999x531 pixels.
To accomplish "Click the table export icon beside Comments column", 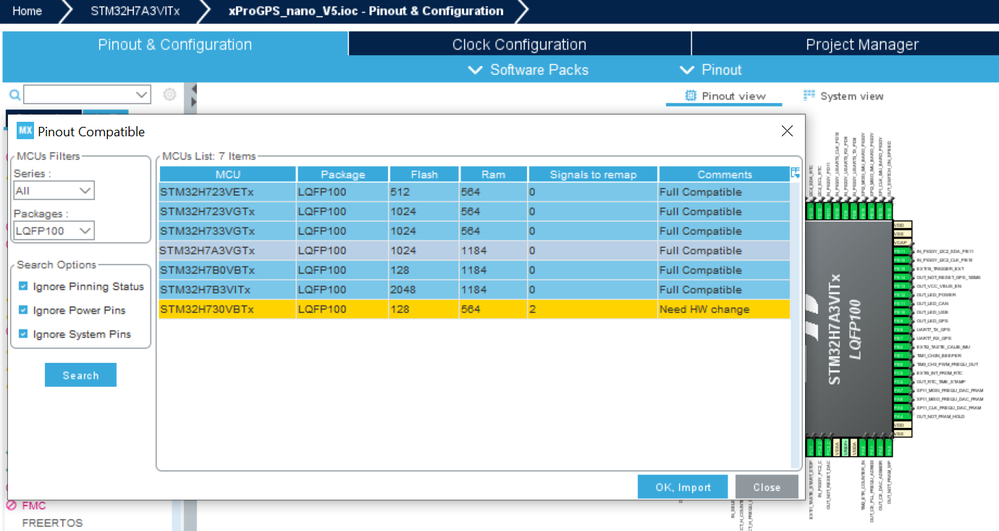I will pyautogui.click(x=795, y=173).
